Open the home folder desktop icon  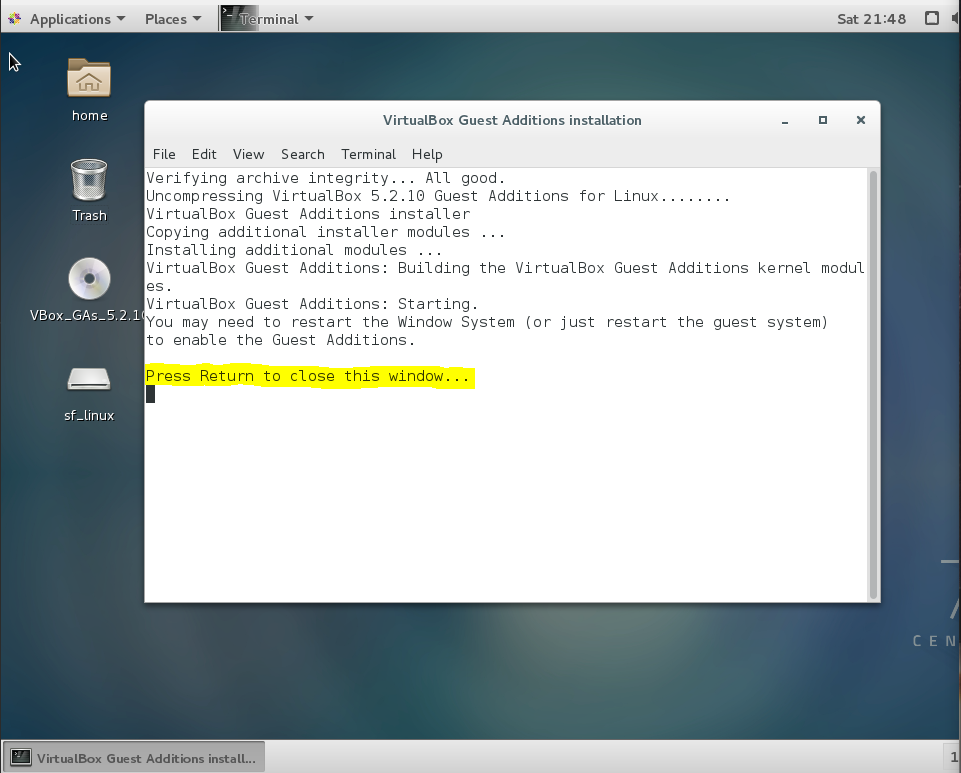pyautogui.click(x=89, y=78)
